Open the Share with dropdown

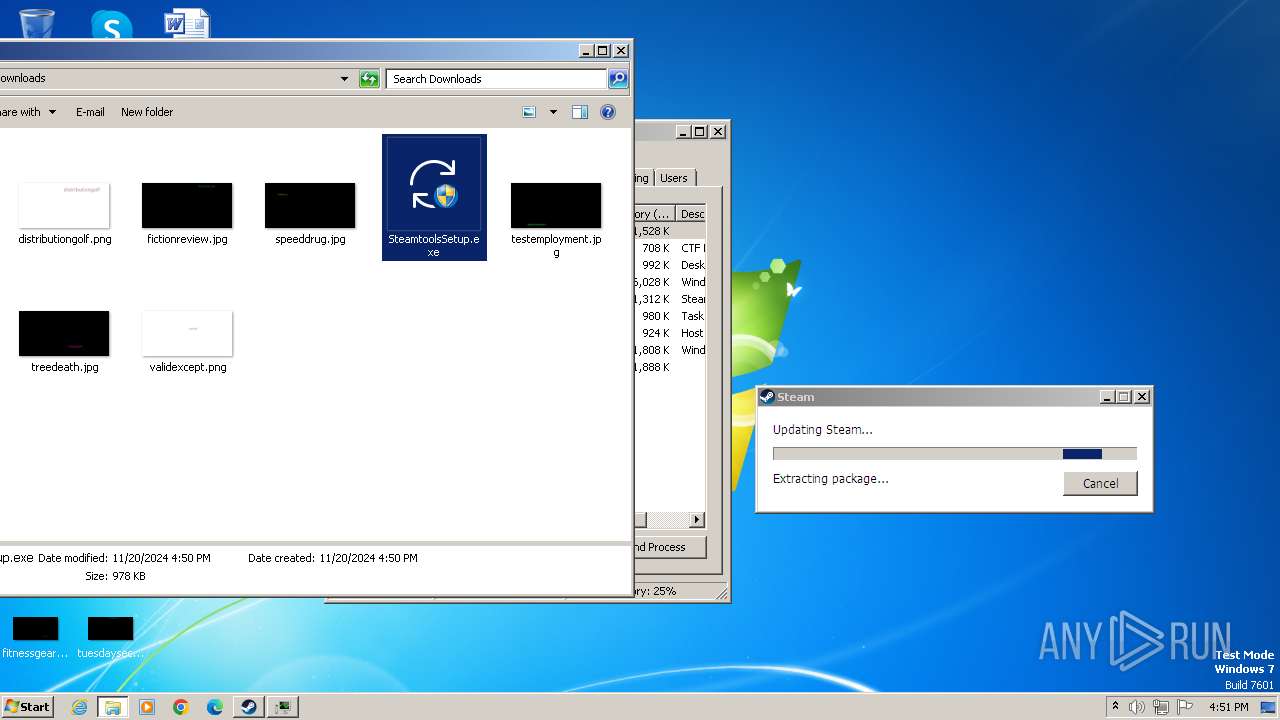click(28, 112)
